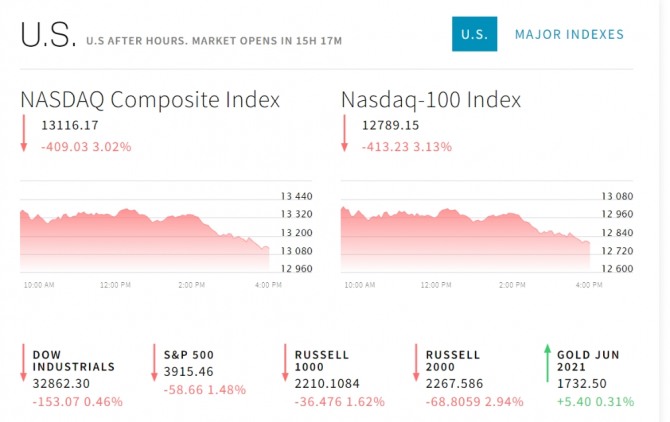Click the Nasdaq-100 red down arrow
The height and width of the screenshot is (422, 670).
tap(344, 133)
